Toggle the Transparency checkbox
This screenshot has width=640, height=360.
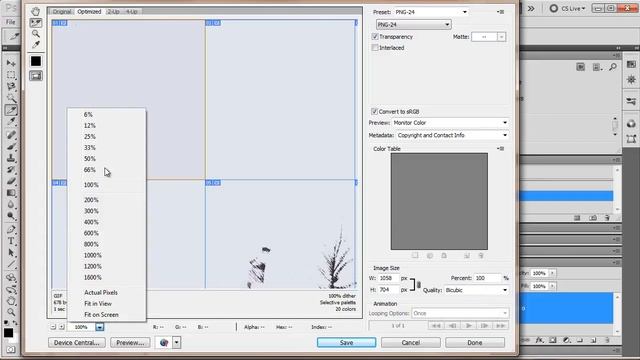coord(375,37)
